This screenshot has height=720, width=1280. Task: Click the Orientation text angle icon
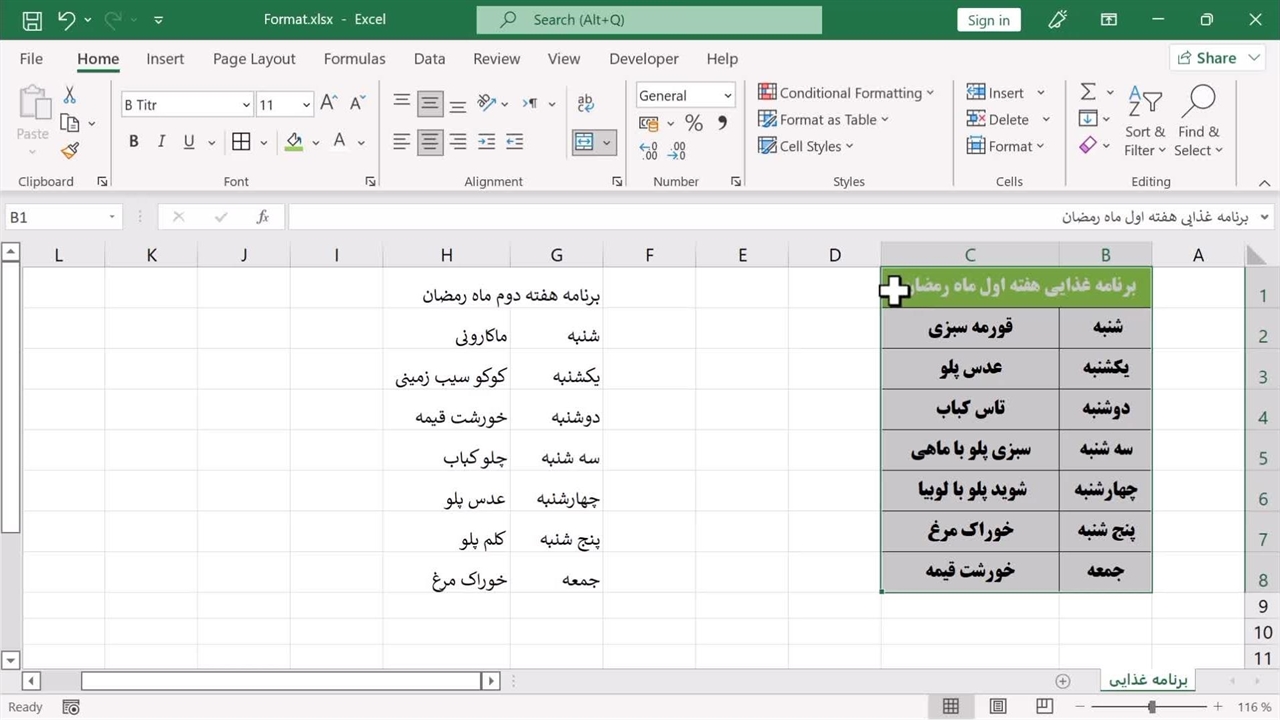click(486, 103)
